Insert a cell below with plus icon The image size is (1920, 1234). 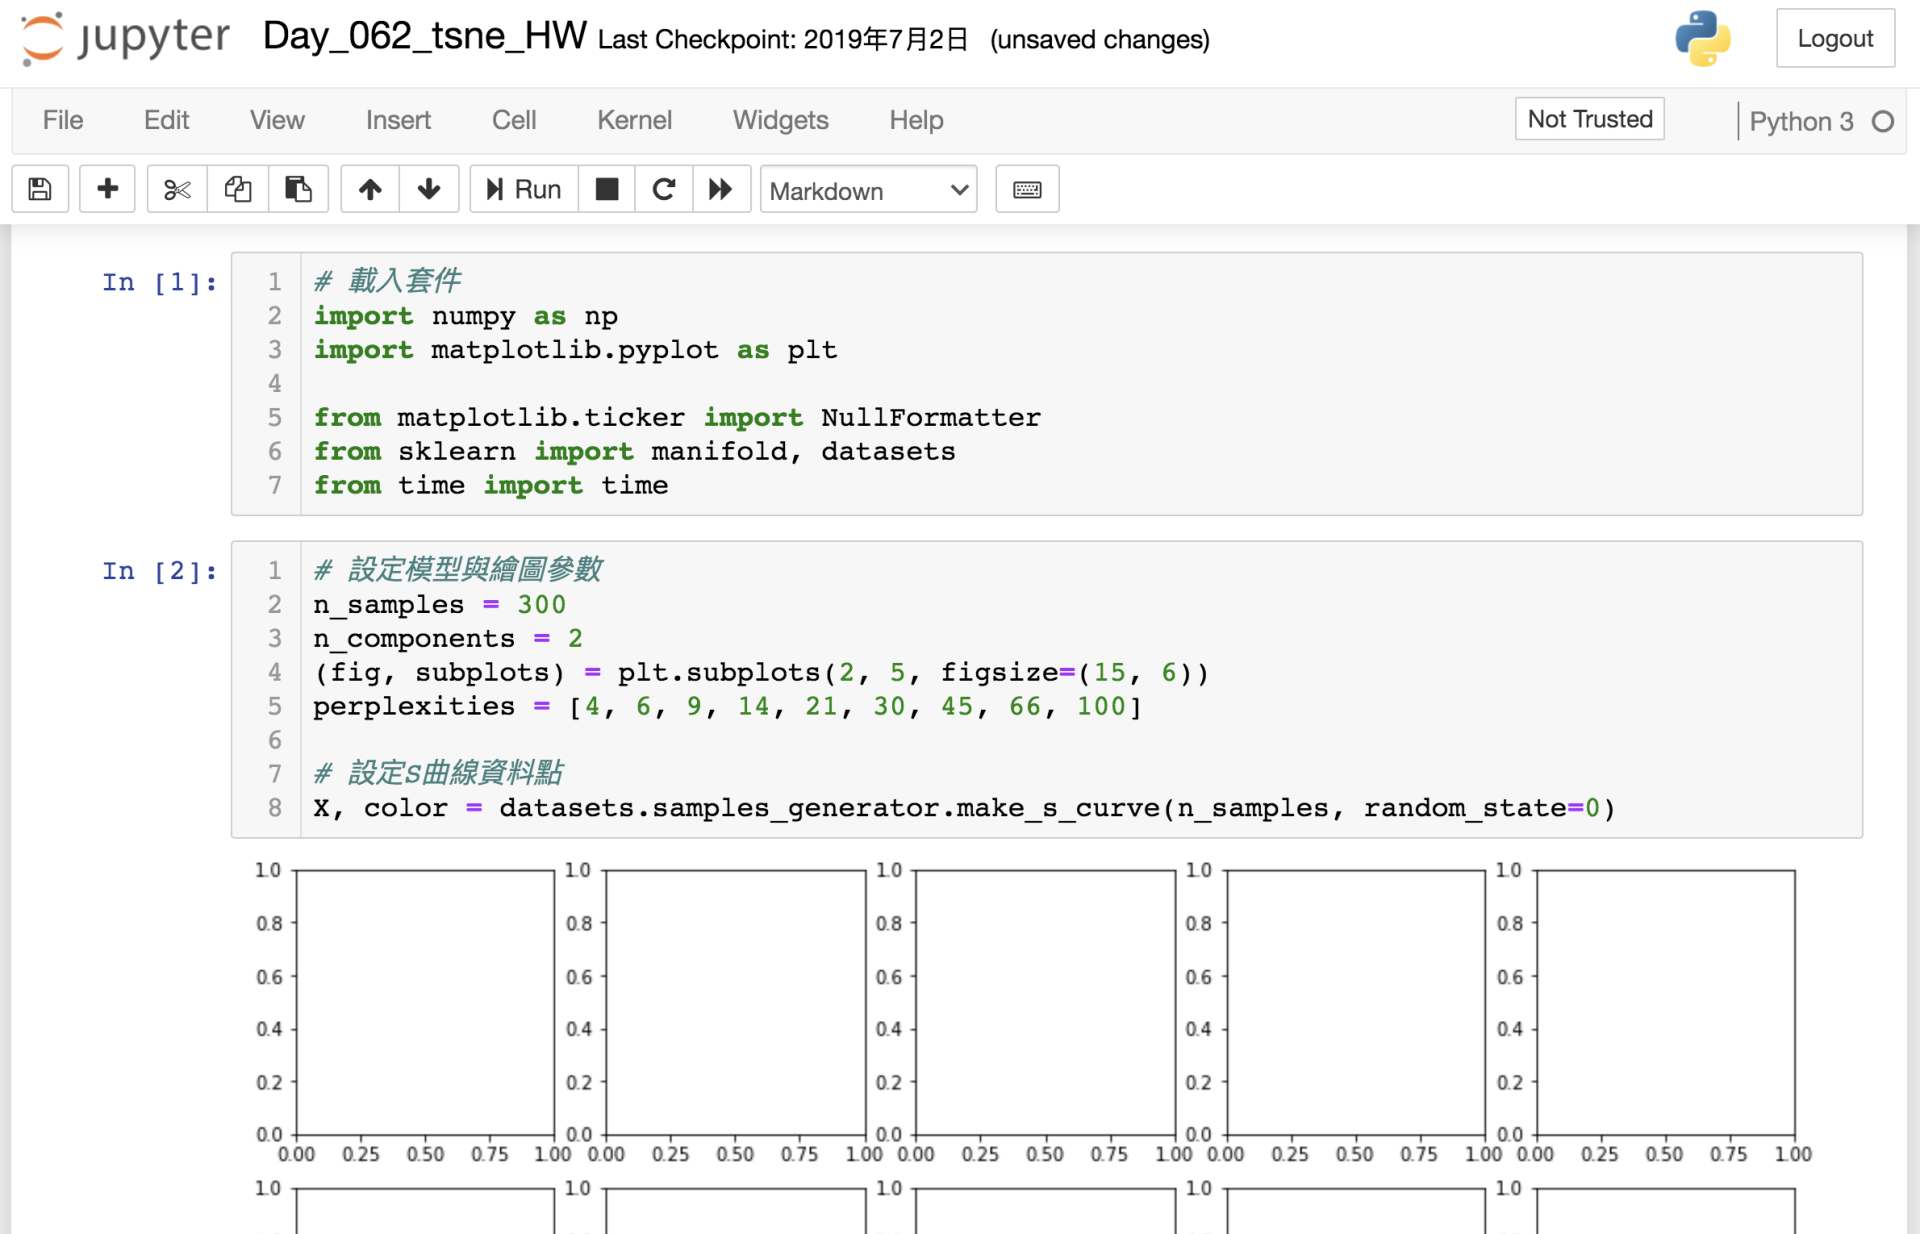(107, 189)
